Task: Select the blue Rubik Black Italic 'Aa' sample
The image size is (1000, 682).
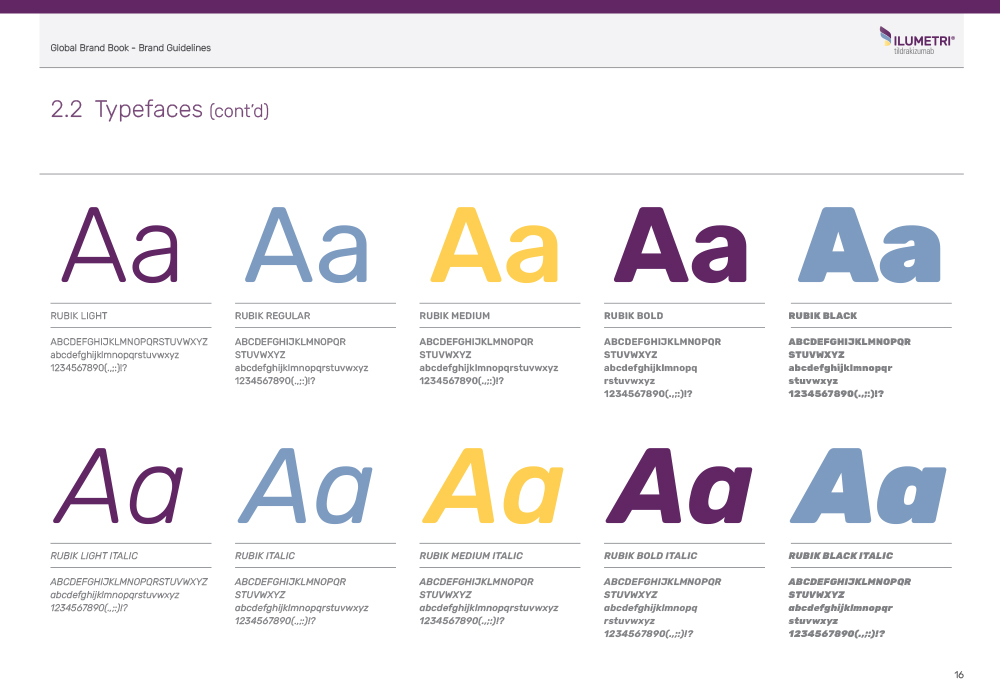Action: tap(868, 486)
